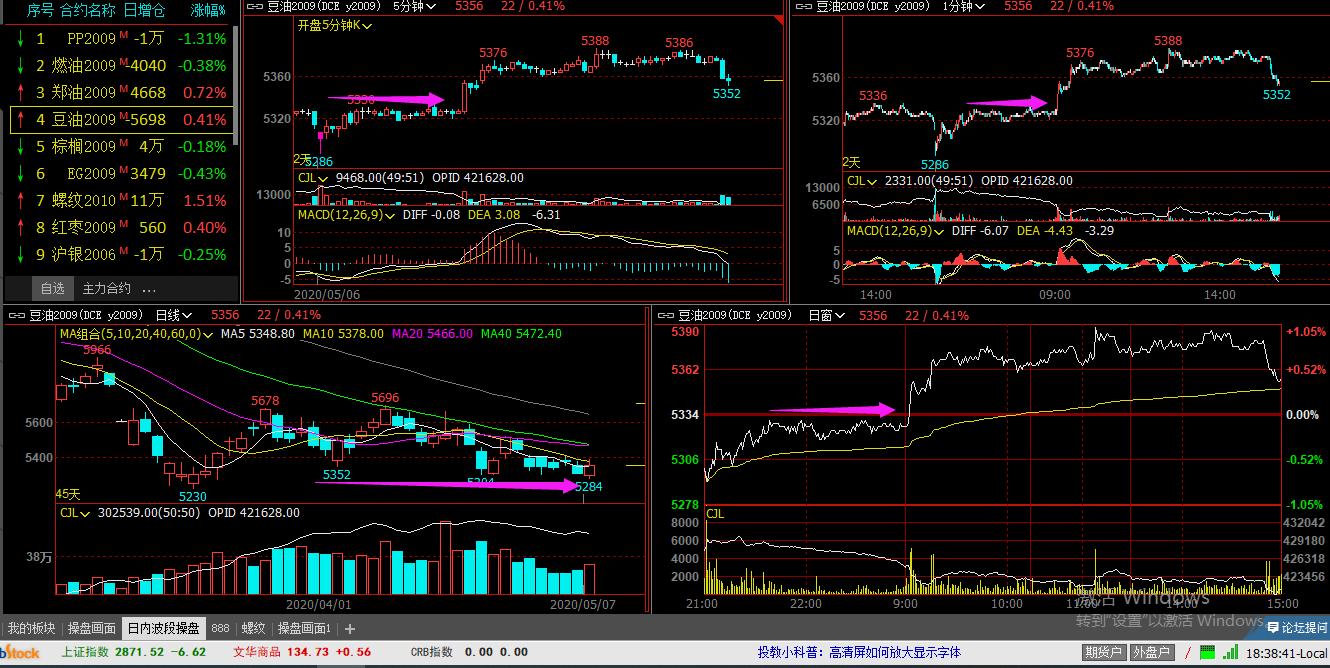Click the 论坛提问 chat icon button
Screen dimensions: 1330x668
pos(1298,628)
